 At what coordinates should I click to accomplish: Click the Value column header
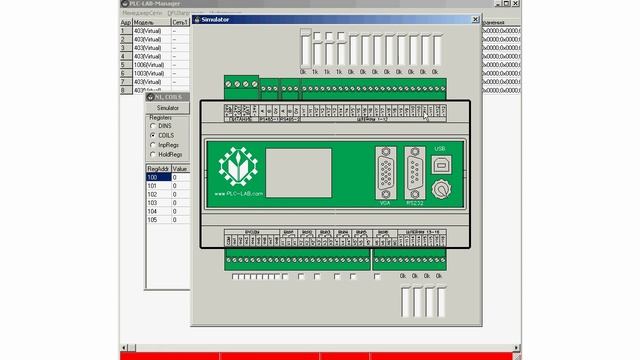pos(180,169)
